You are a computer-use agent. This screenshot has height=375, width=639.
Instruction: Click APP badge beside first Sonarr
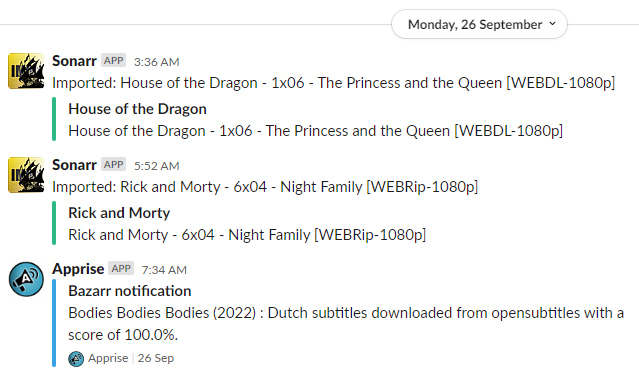point(113,61)
